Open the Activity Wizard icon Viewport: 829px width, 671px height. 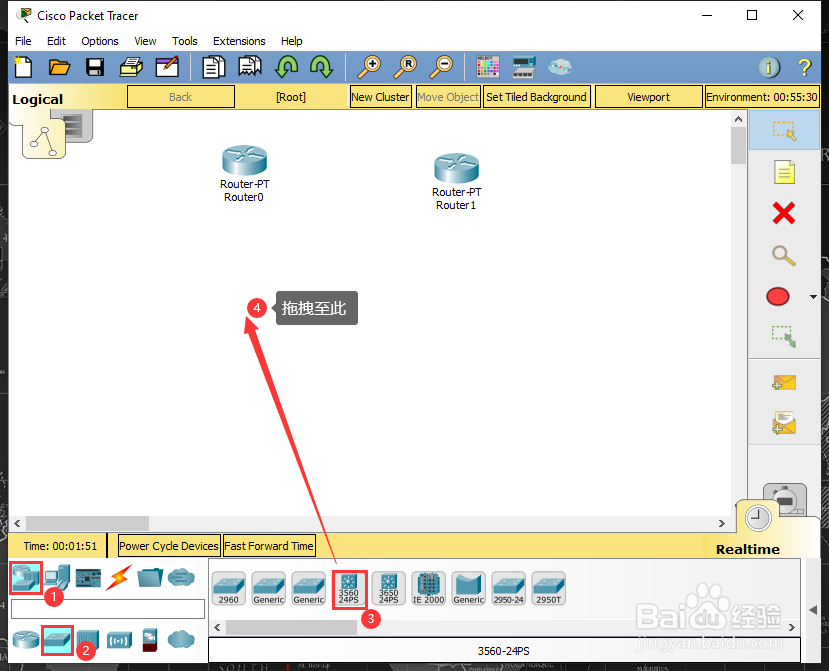point(167,67)
